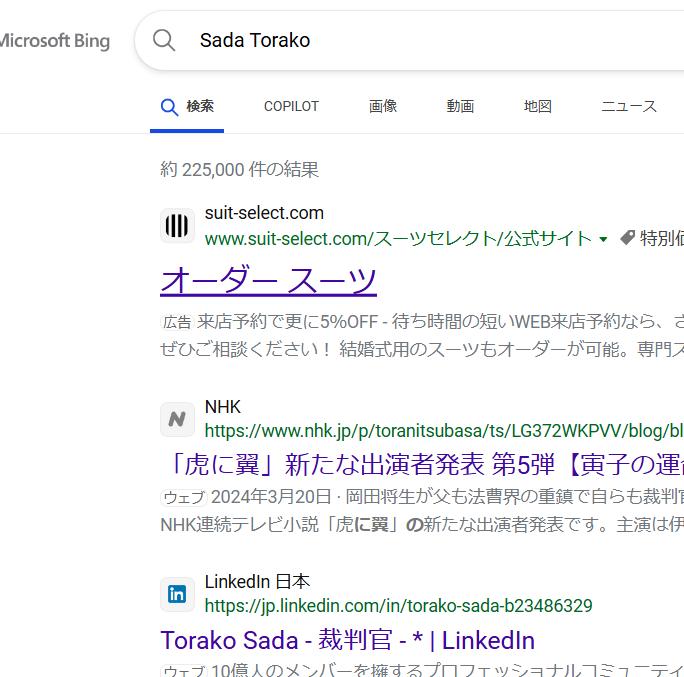Screen dimensions: 684x677
Task: Click the jp.linkedin.com torako-sada URL
Action: point(398,605)
